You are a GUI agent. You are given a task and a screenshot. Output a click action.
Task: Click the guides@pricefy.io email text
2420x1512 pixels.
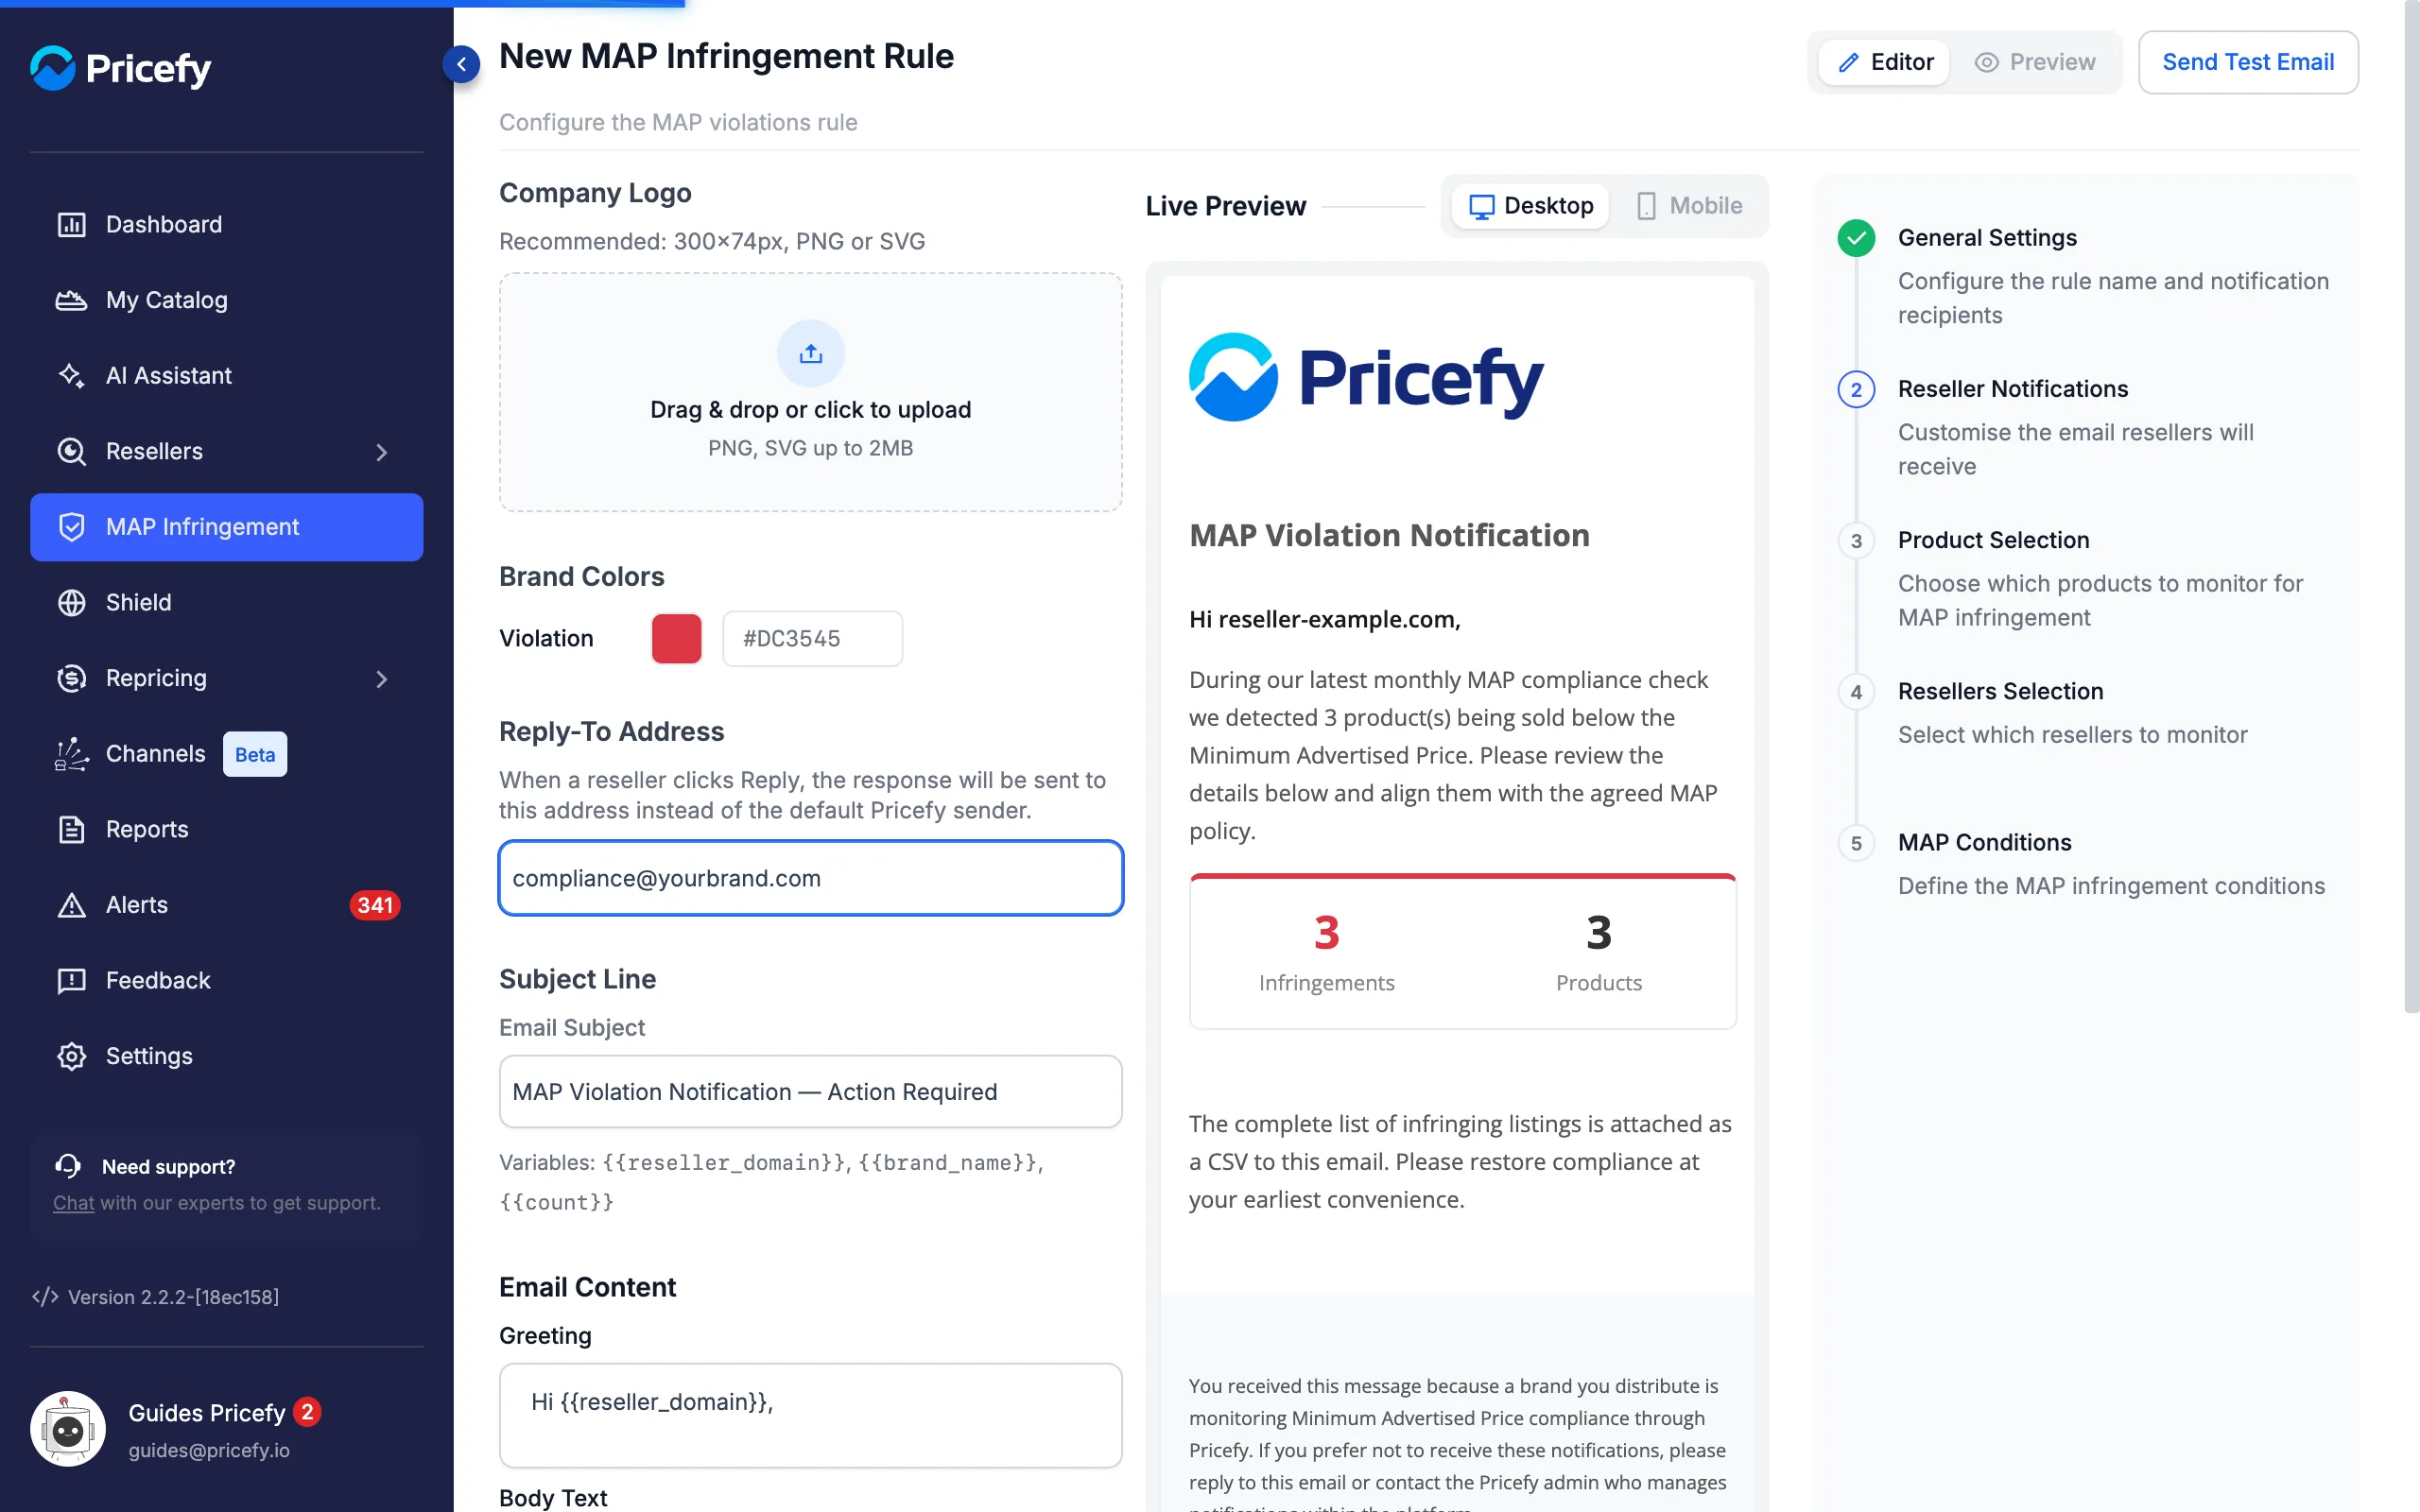coord(209,1450)
